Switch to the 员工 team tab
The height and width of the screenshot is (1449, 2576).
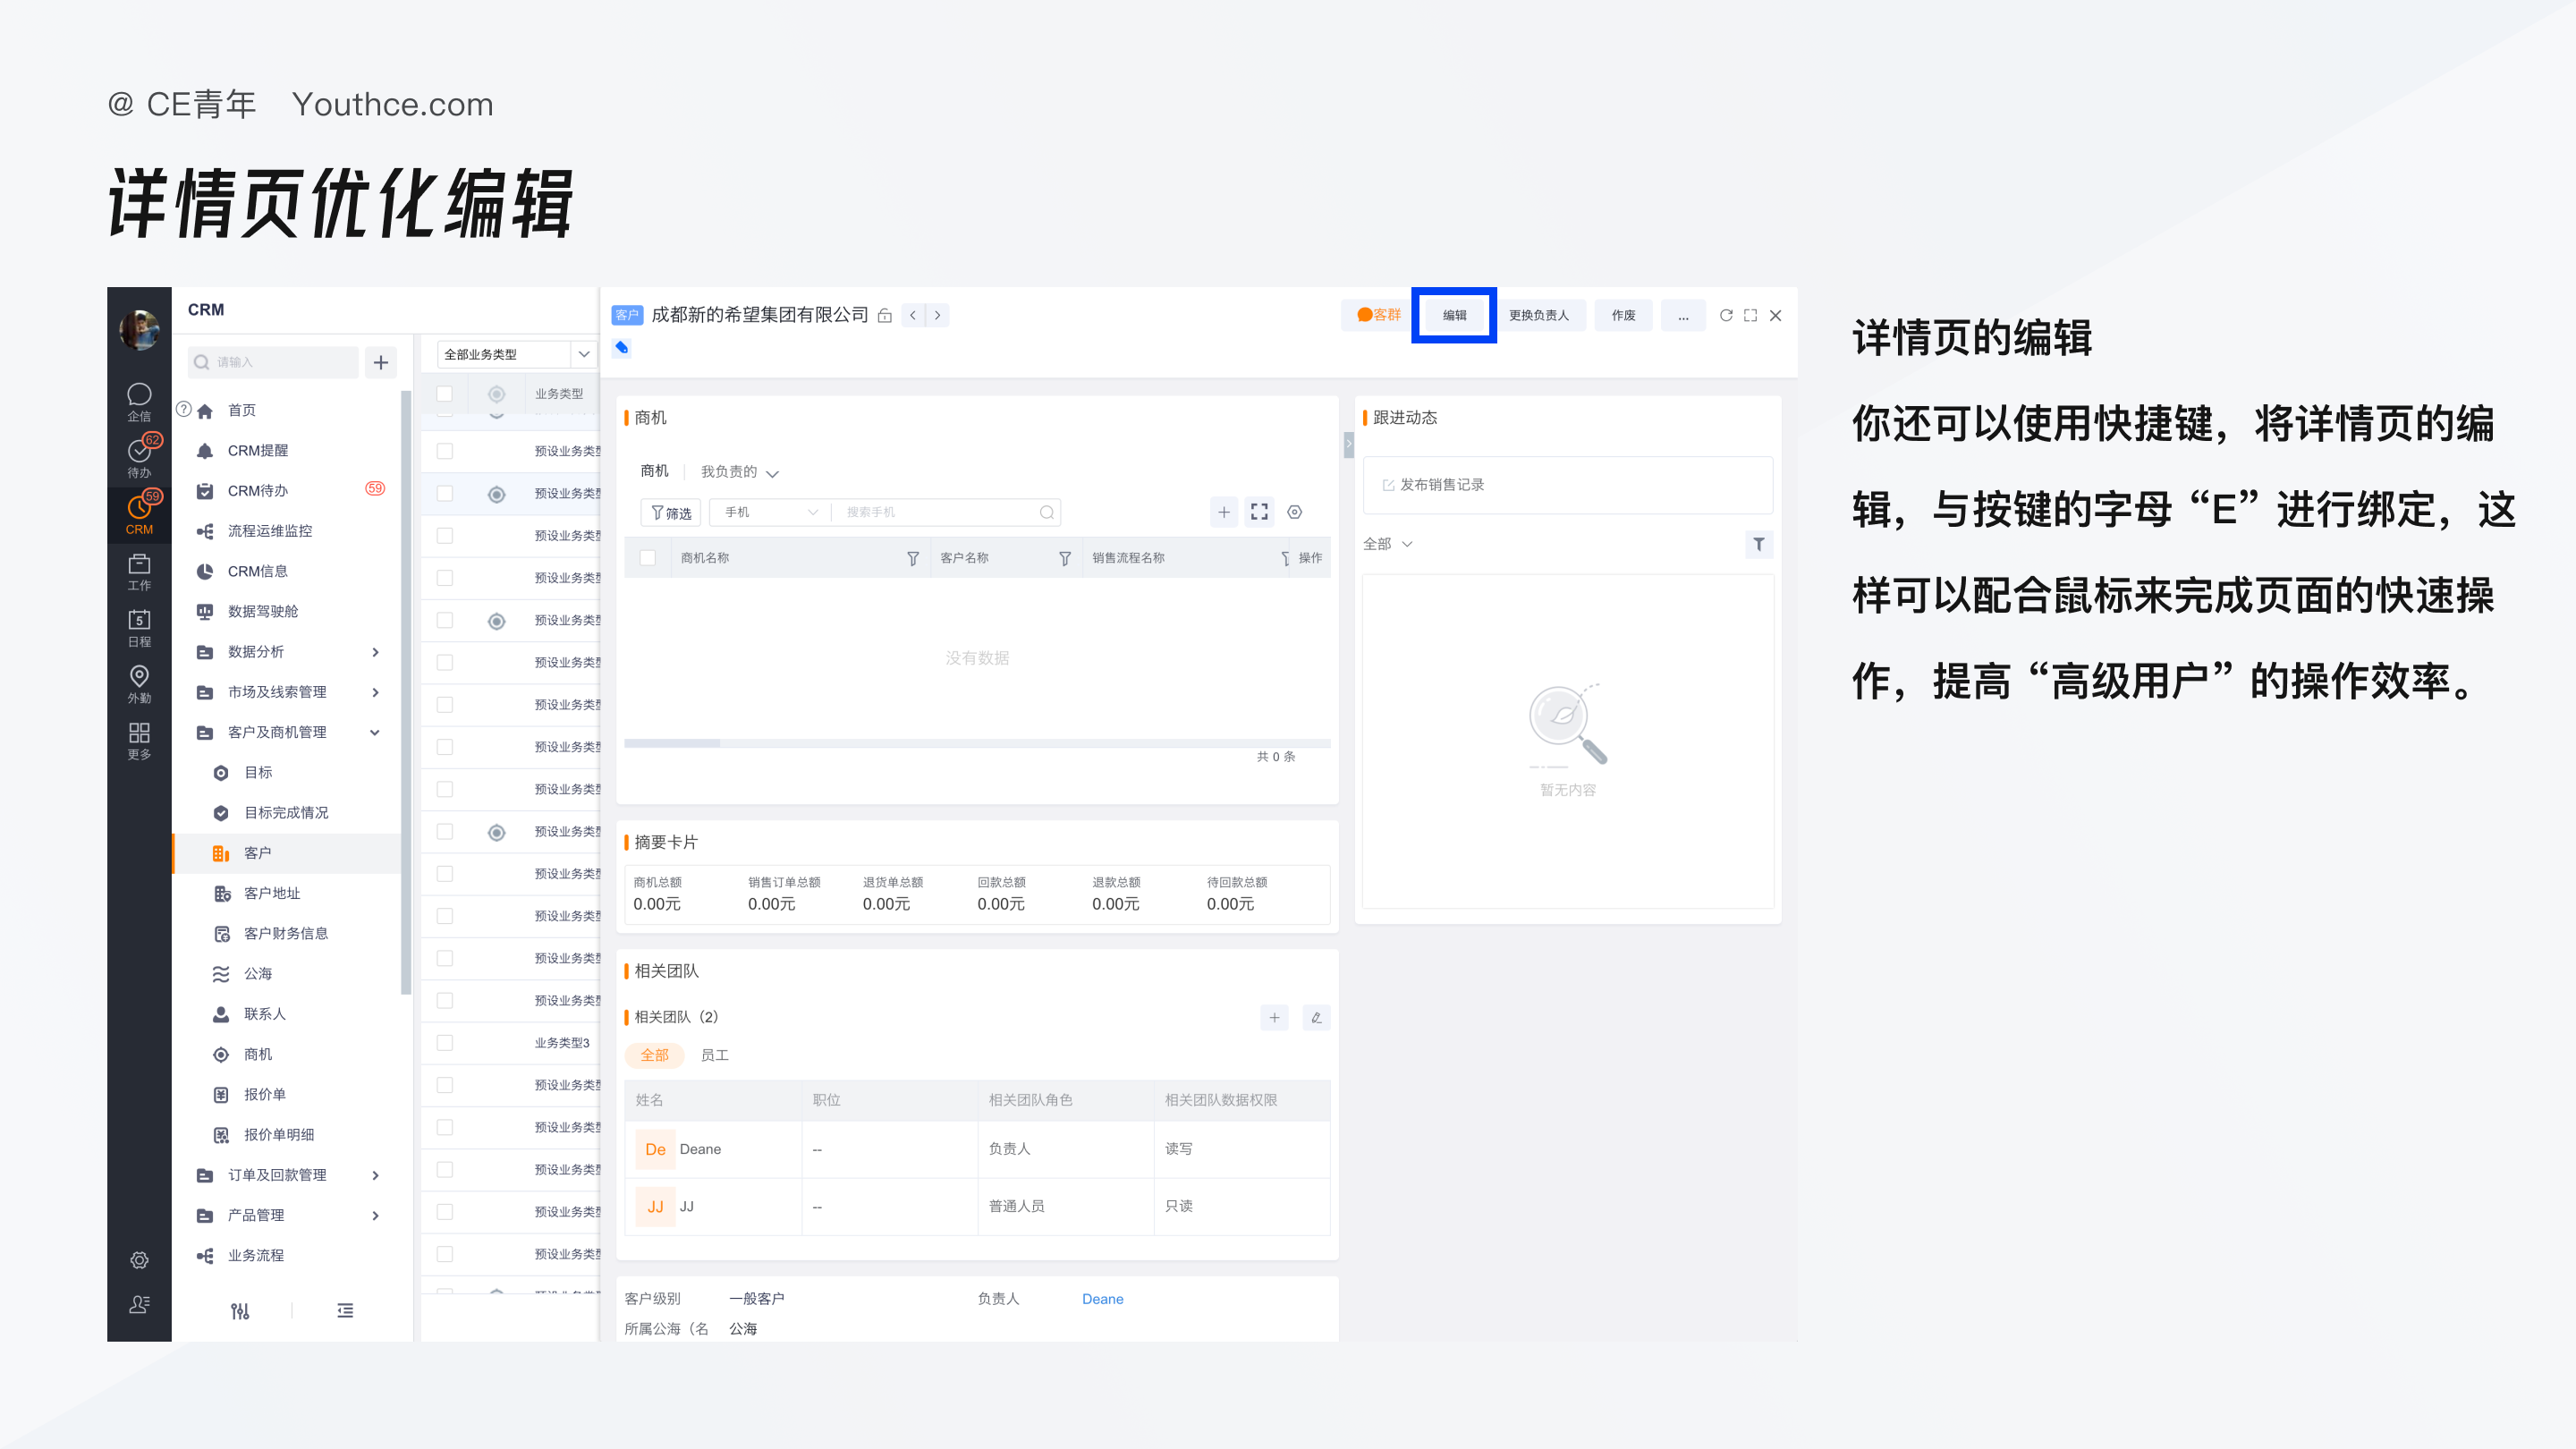[714, 1055]
